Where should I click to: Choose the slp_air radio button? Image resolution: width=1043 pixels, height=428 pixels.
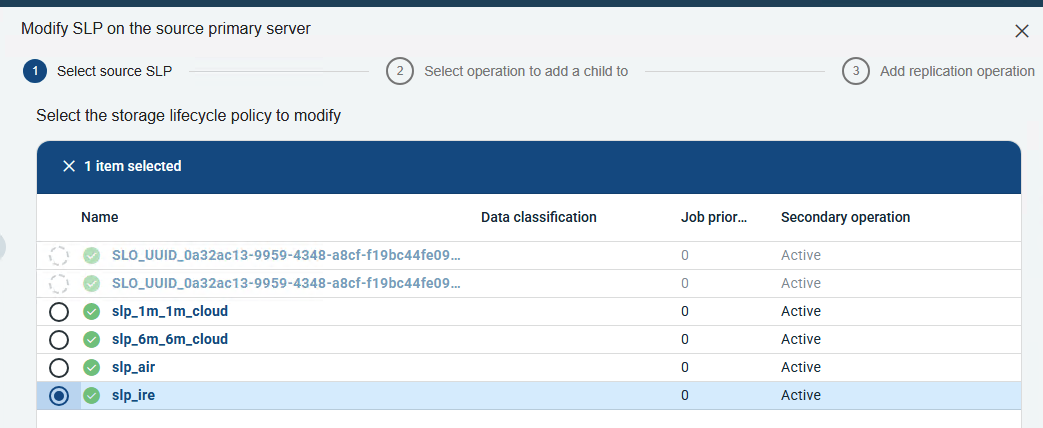pos(59,367)
